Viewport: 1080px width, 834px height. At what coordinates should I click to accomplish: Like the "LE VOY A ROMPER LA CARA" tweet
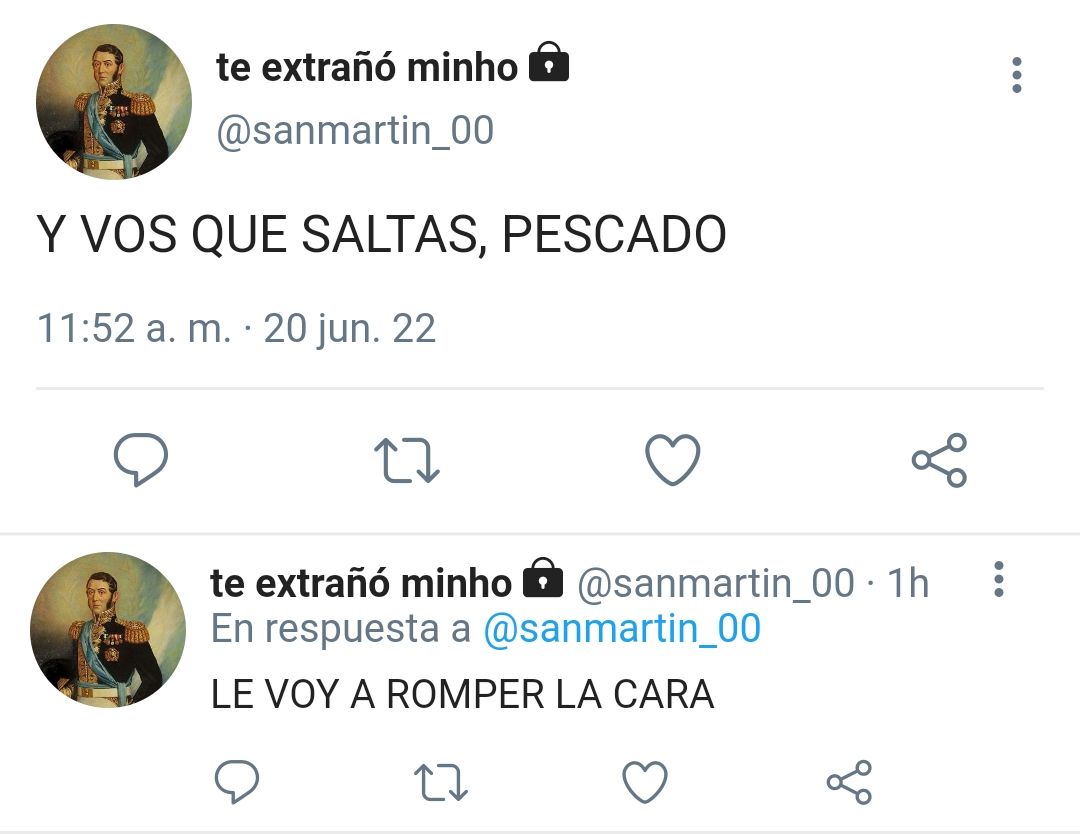[x=645, y=782]
